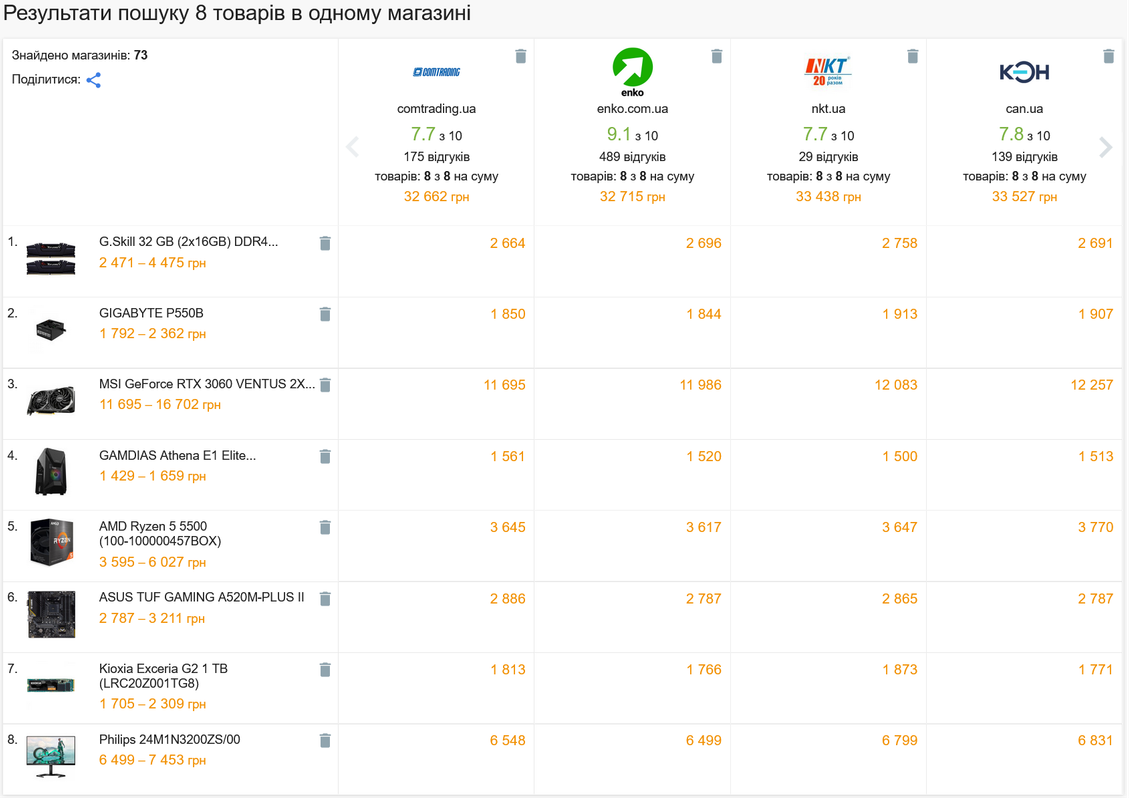Open can.ua store link
1131x800 pixels.
point(1025,109)
